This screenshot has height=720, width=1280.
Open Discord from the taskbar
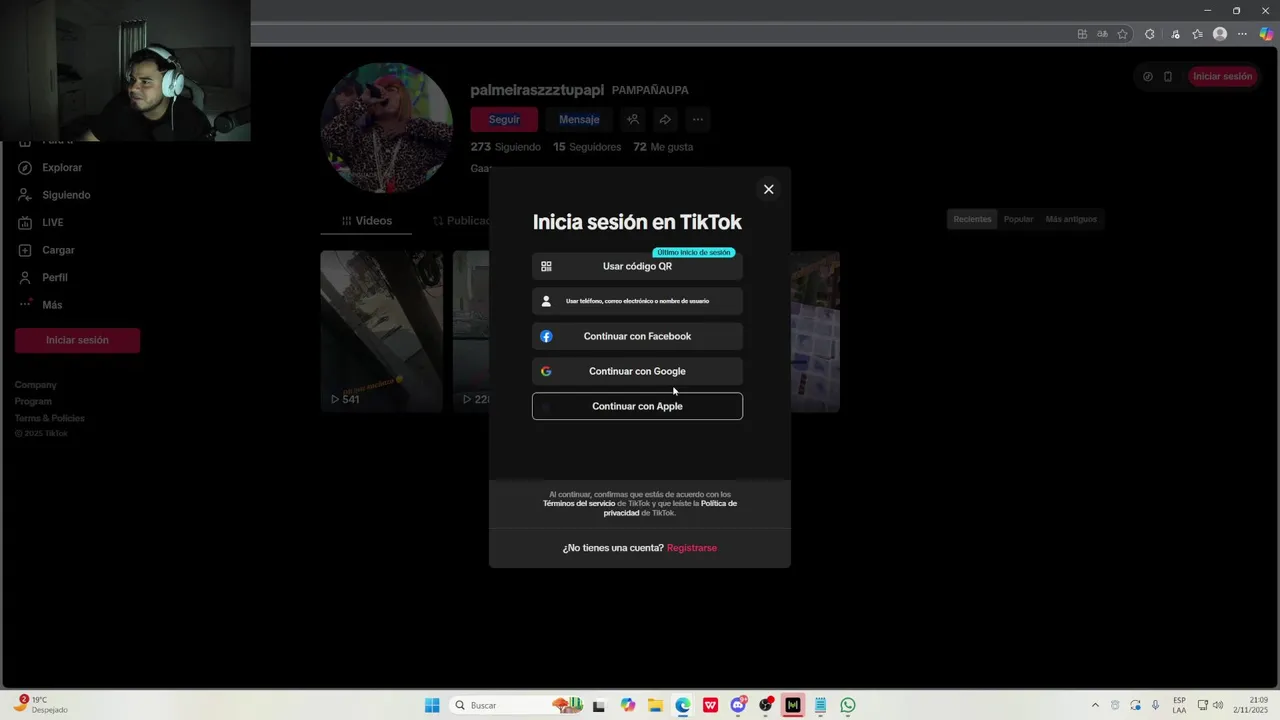coord(738,705)
